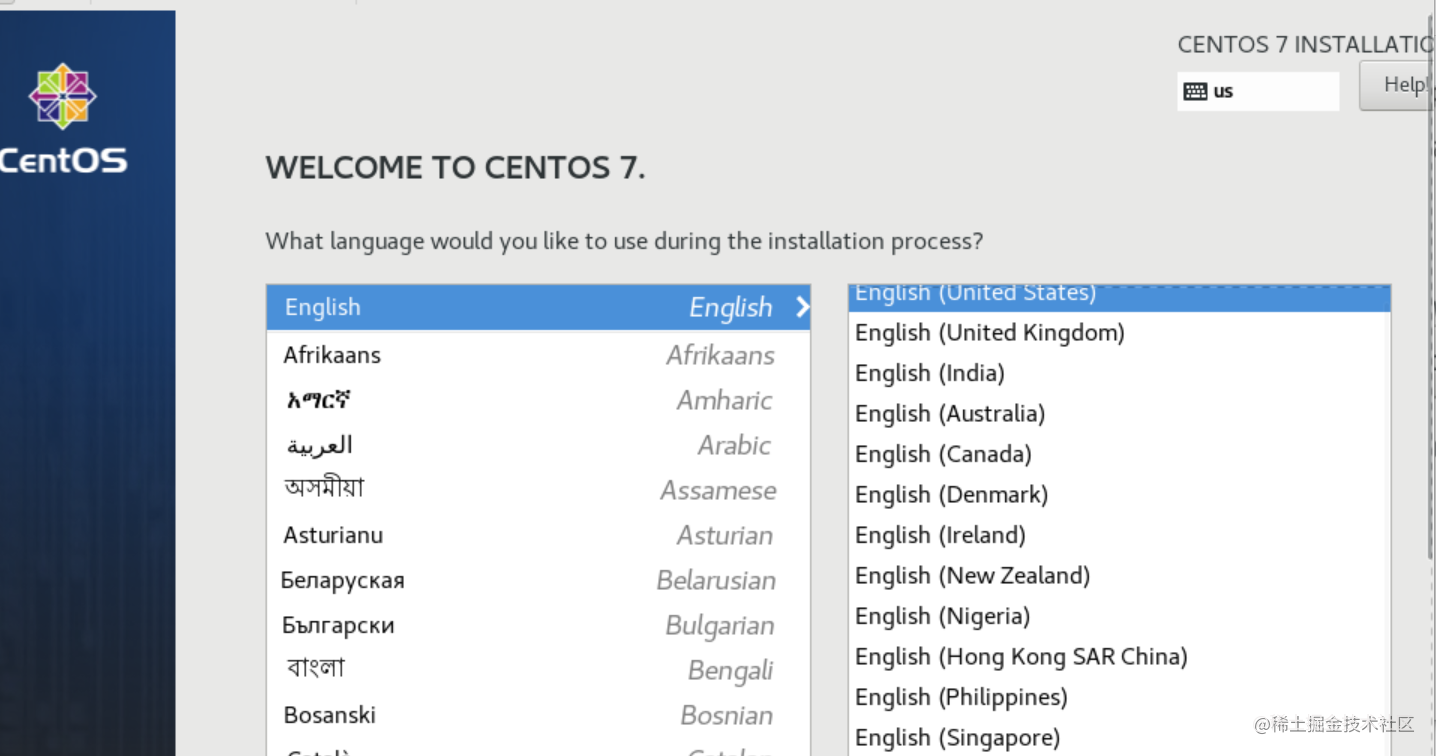Viewport: 1436px width, 756px height.
Task: Open the us keyboard layout indicator
Action: point(1258,91)
